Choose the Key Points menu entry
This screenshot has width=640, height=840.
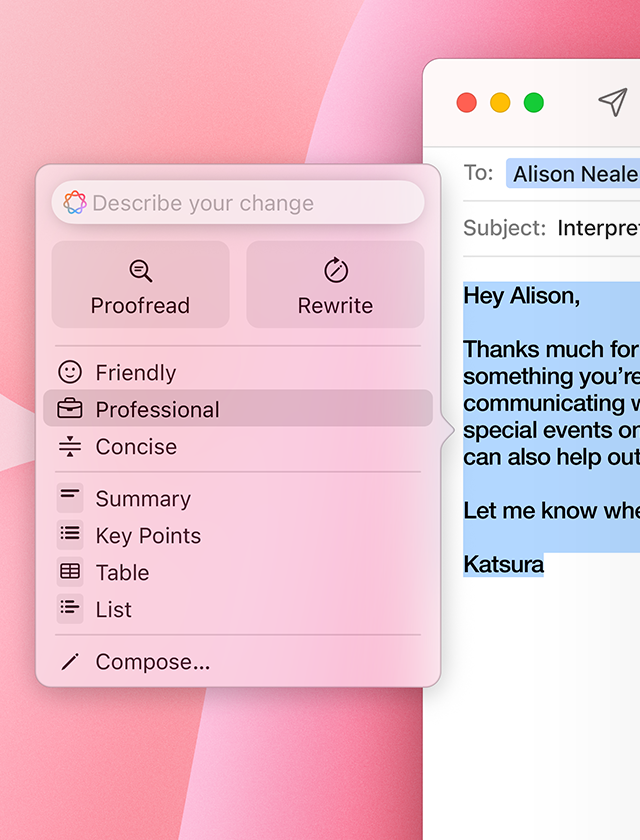coord(148,536)
